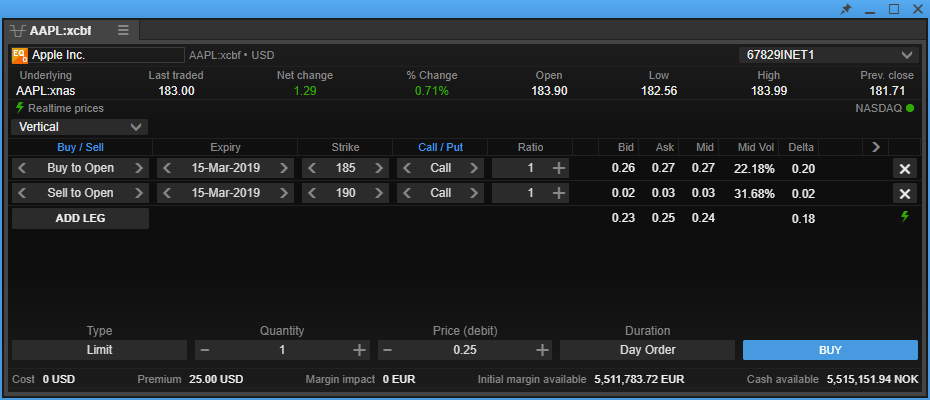Click 15-Mar-2019 expiry on the 190 leg
This screenshot has height=400, width=930.
pos(225,193)
